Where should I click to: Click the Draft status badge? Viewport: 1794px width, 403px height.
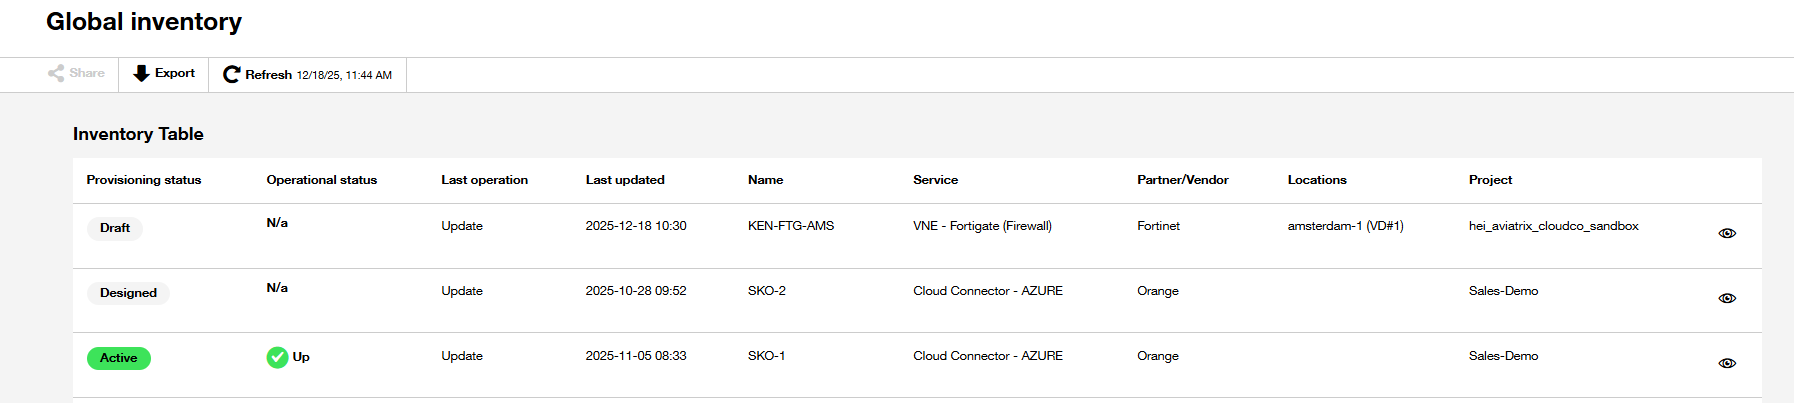115,228
